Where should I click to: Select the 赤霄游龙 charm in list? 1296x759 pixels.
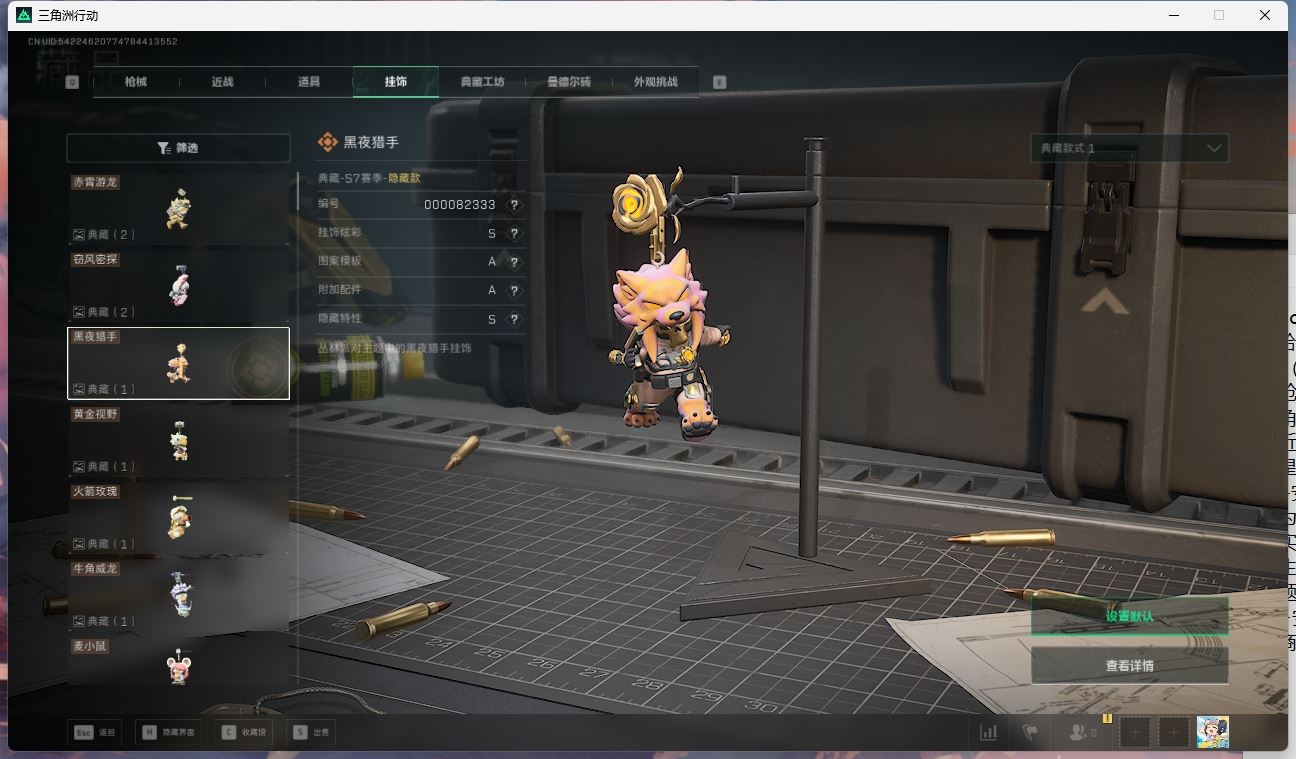point(178,209)
